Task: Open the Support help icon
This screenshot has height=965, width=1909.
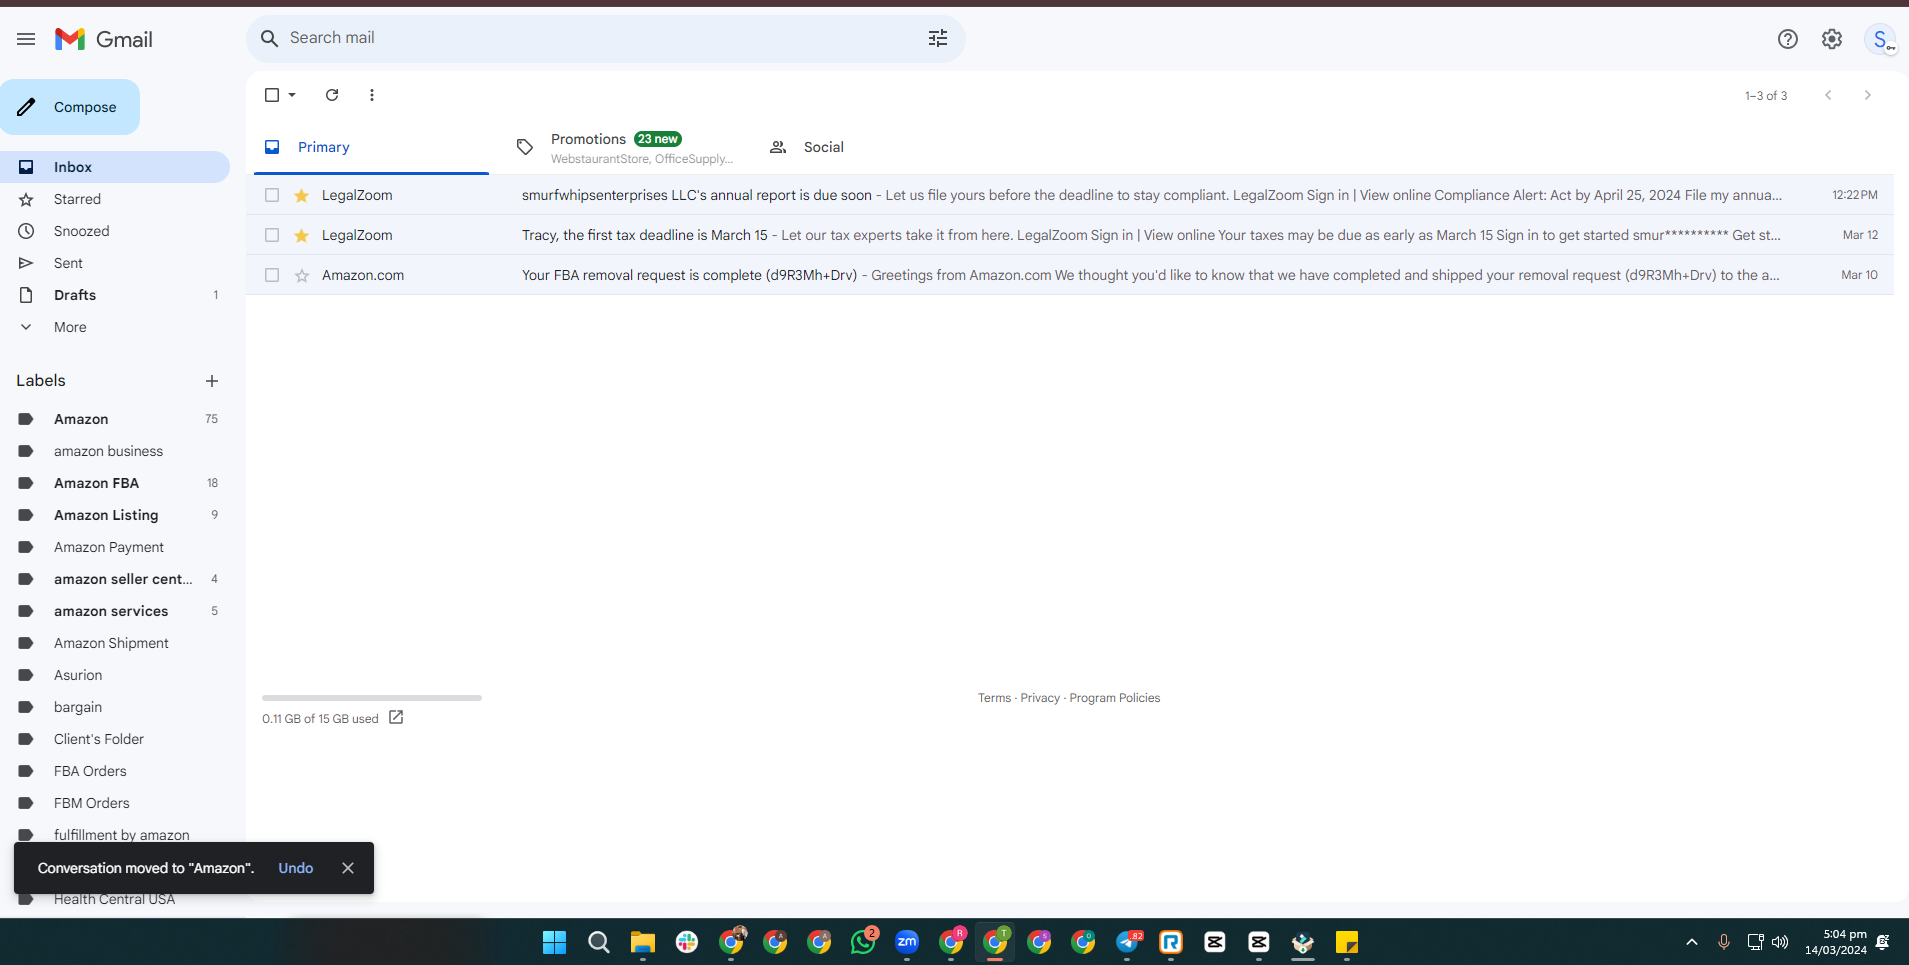Action: click(1788, 39)
